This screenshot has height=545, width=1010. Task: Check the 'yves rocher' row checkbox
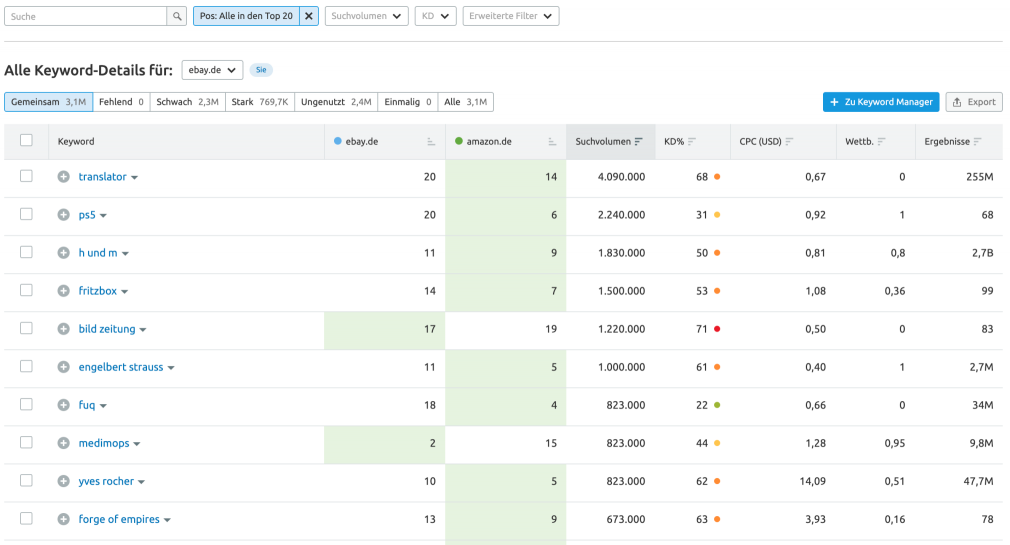(x=26, y=480)
